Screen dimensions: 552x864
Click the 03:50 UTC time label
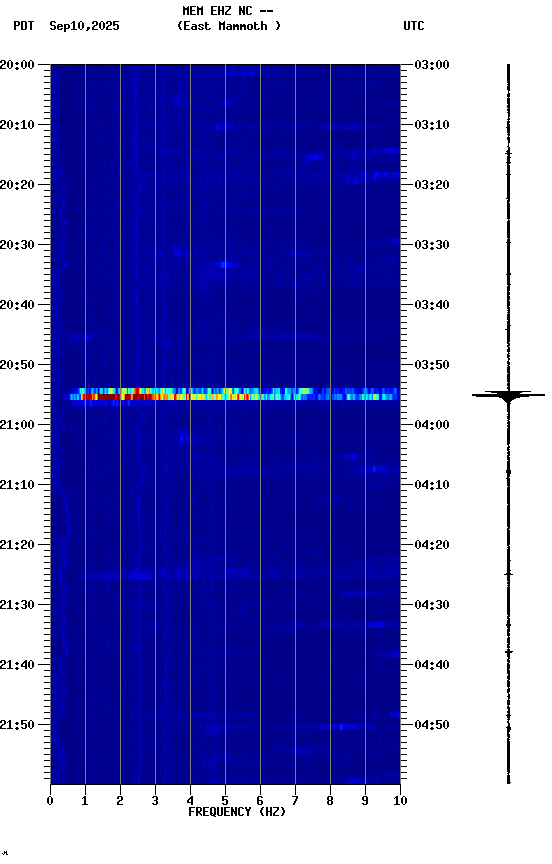[432, 365]
